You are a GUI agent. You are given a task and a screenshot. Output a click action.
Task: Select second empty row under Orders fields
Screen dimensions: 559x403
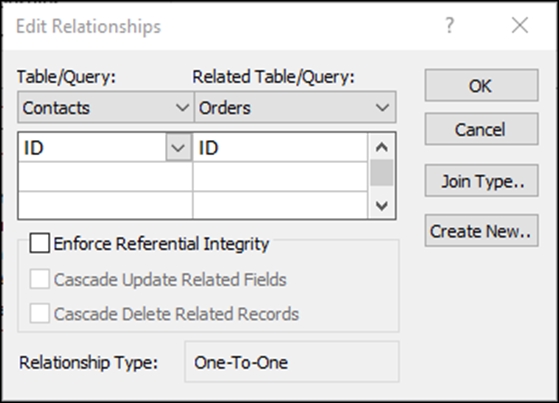[x=280, y=177]
